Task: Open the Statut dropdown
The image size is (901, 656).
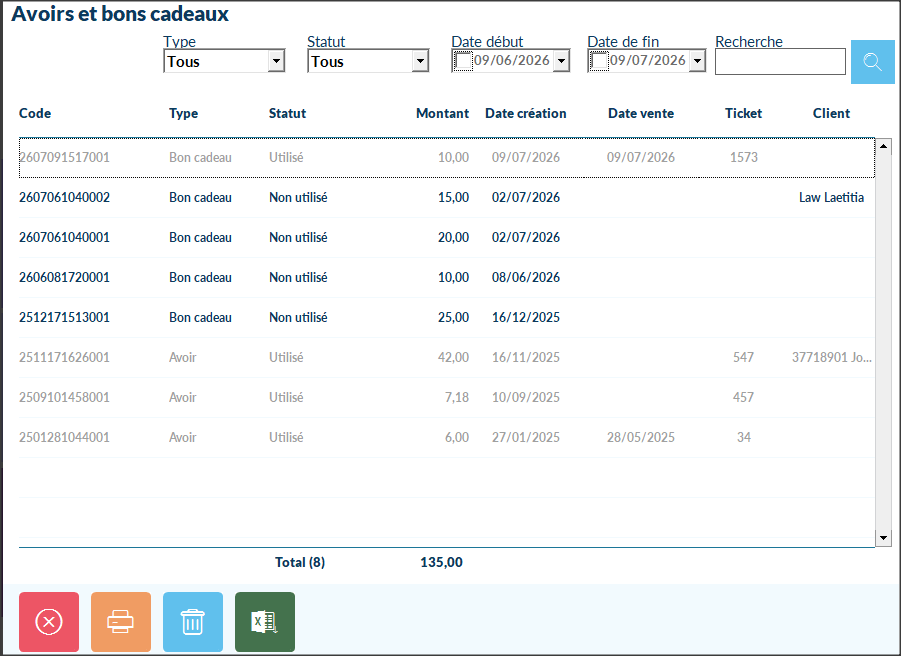Action: tap(368, 61)
